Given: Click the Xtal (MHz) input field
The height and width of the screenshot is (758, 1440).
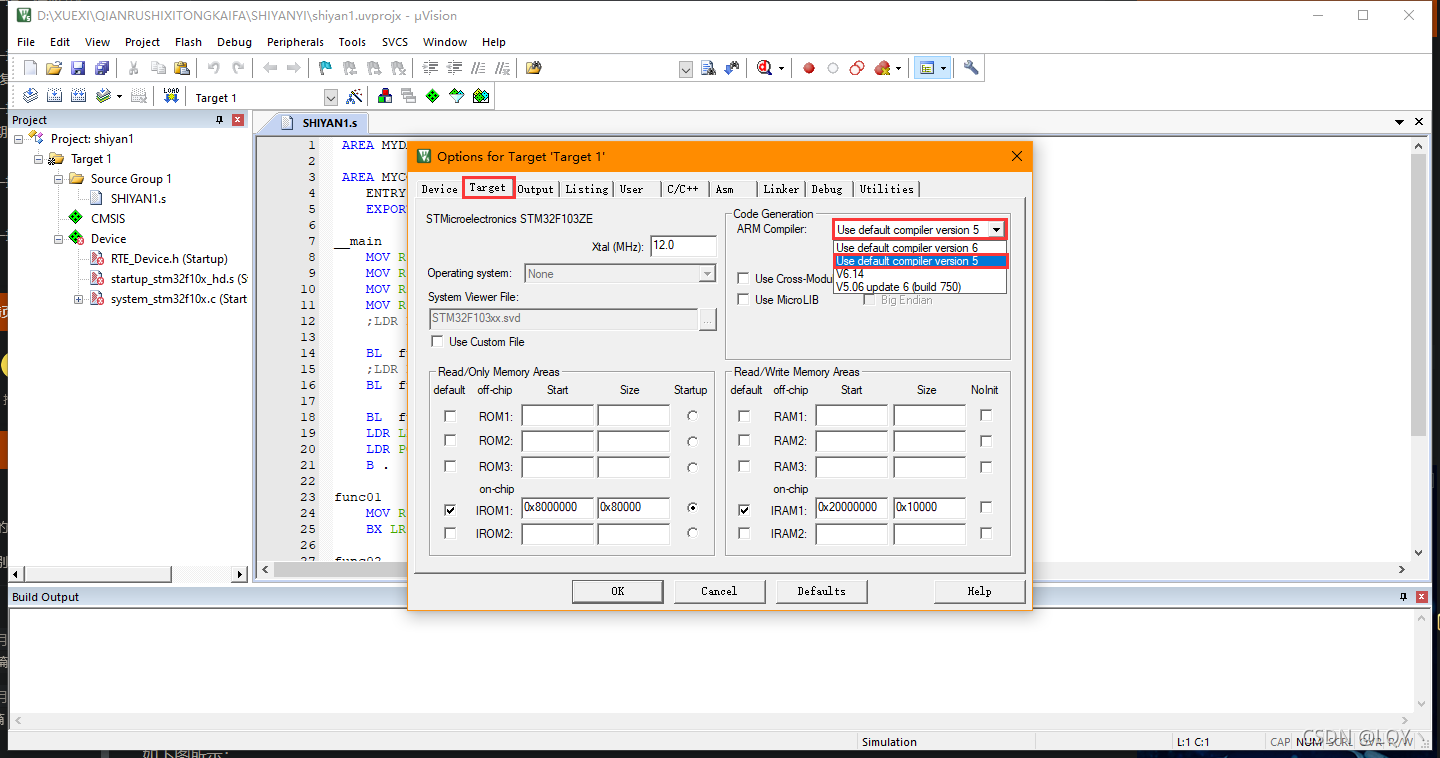Looking at the screenshot, I should 684,246.
